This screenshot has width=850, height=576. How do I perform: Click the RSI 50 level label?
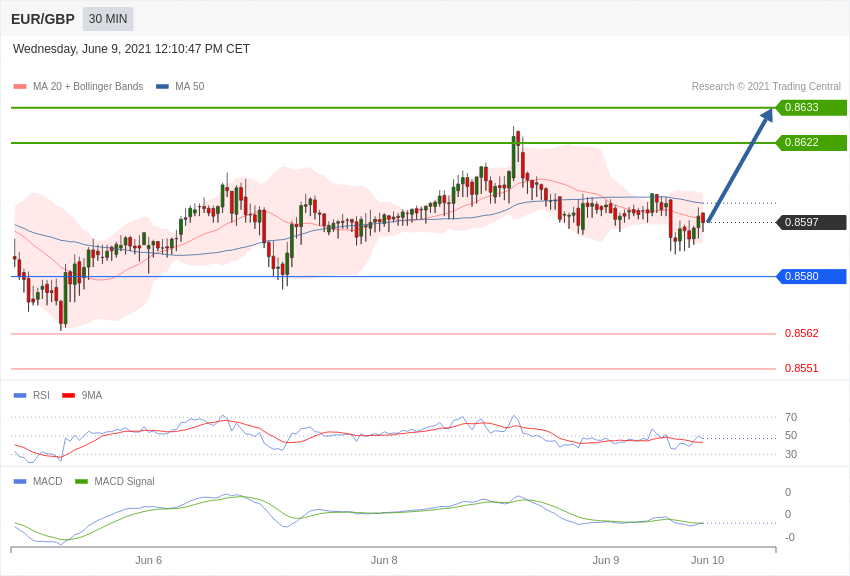coord(791,435)
